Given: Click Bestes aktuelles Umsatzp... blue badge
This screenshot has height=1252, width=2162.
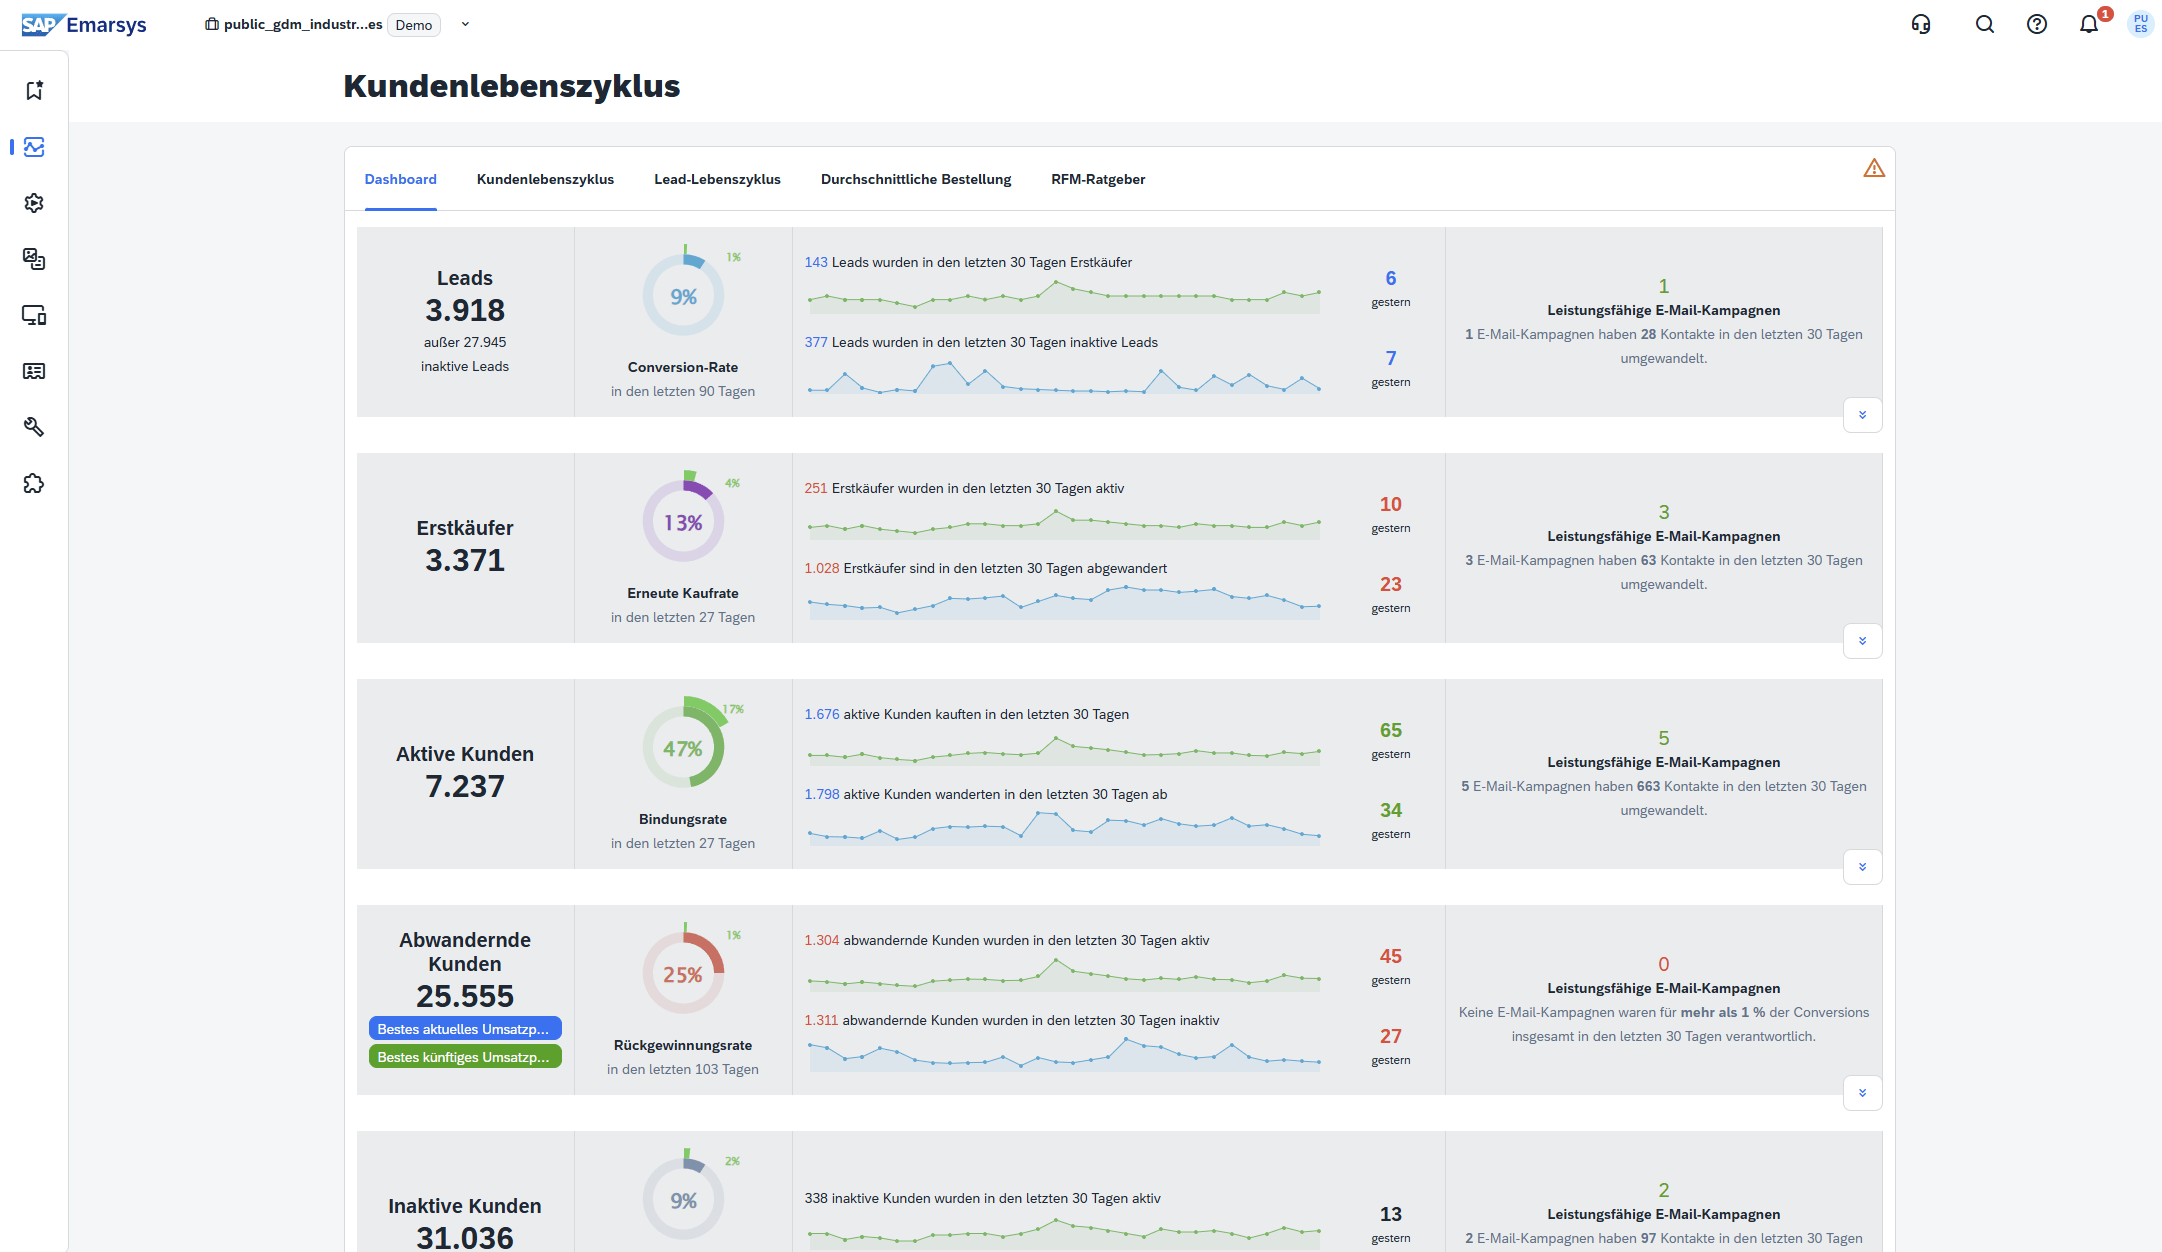Looking at the screenshot, I should (465, 1029).
